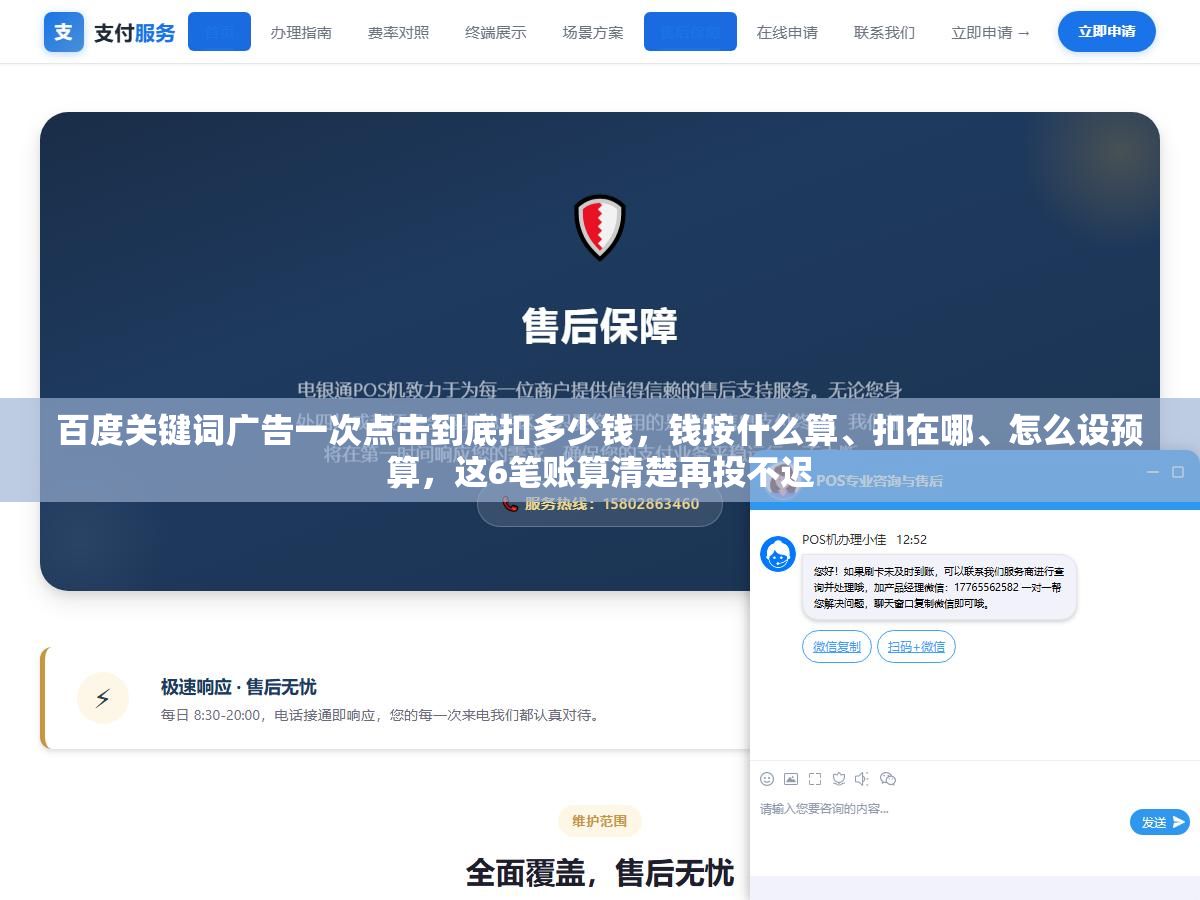Click the red phone icon beside 服务热线
This screenshot has height=900, width=1200.
click(x=510, y=504)
